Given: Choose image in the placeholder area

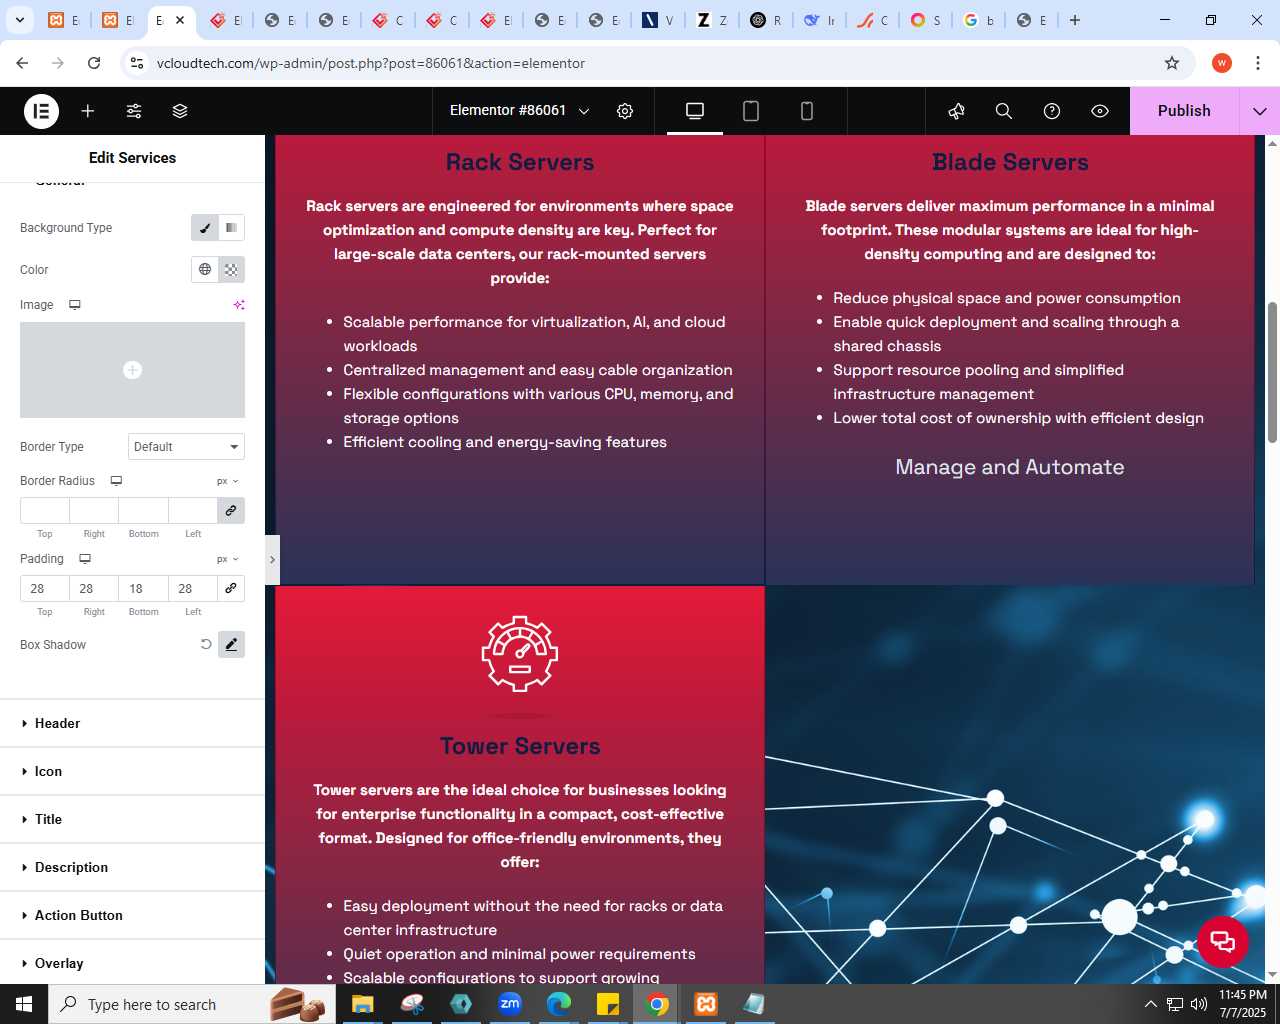Looking at the screenshot, I should [x=132, y=370].
